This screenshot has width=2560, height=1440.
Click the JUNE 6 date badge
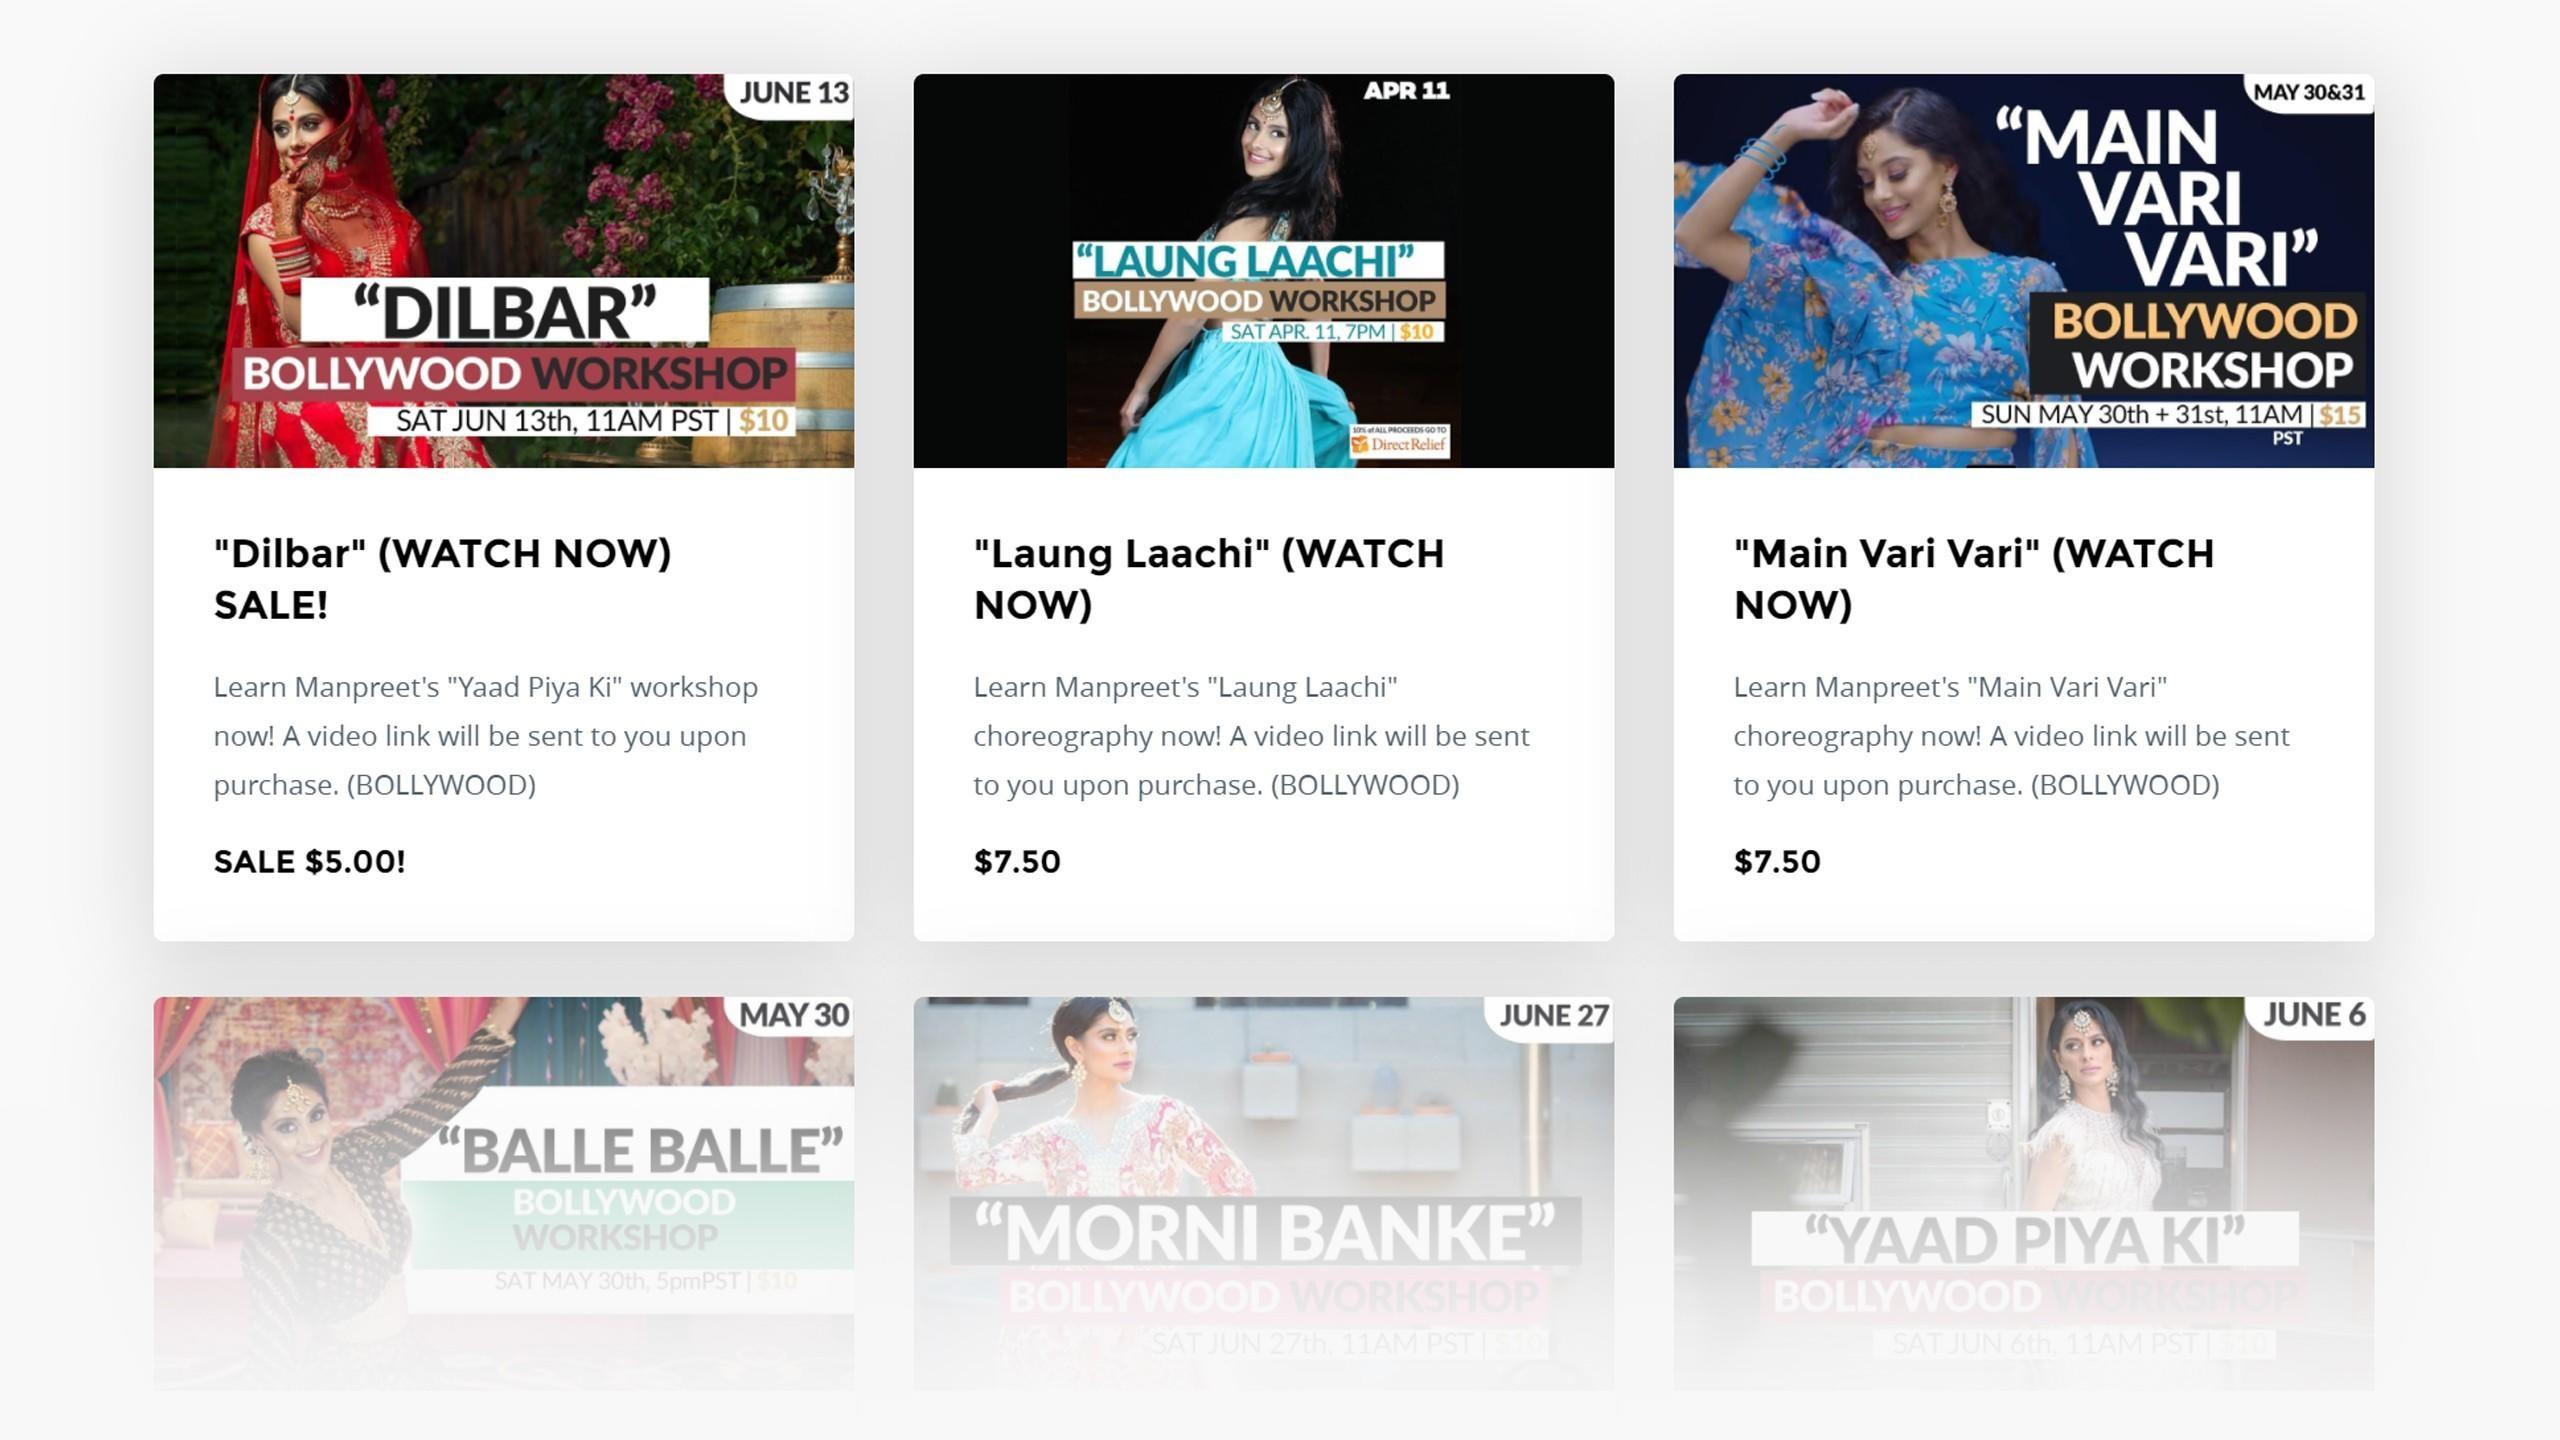pos(2313,1015)
